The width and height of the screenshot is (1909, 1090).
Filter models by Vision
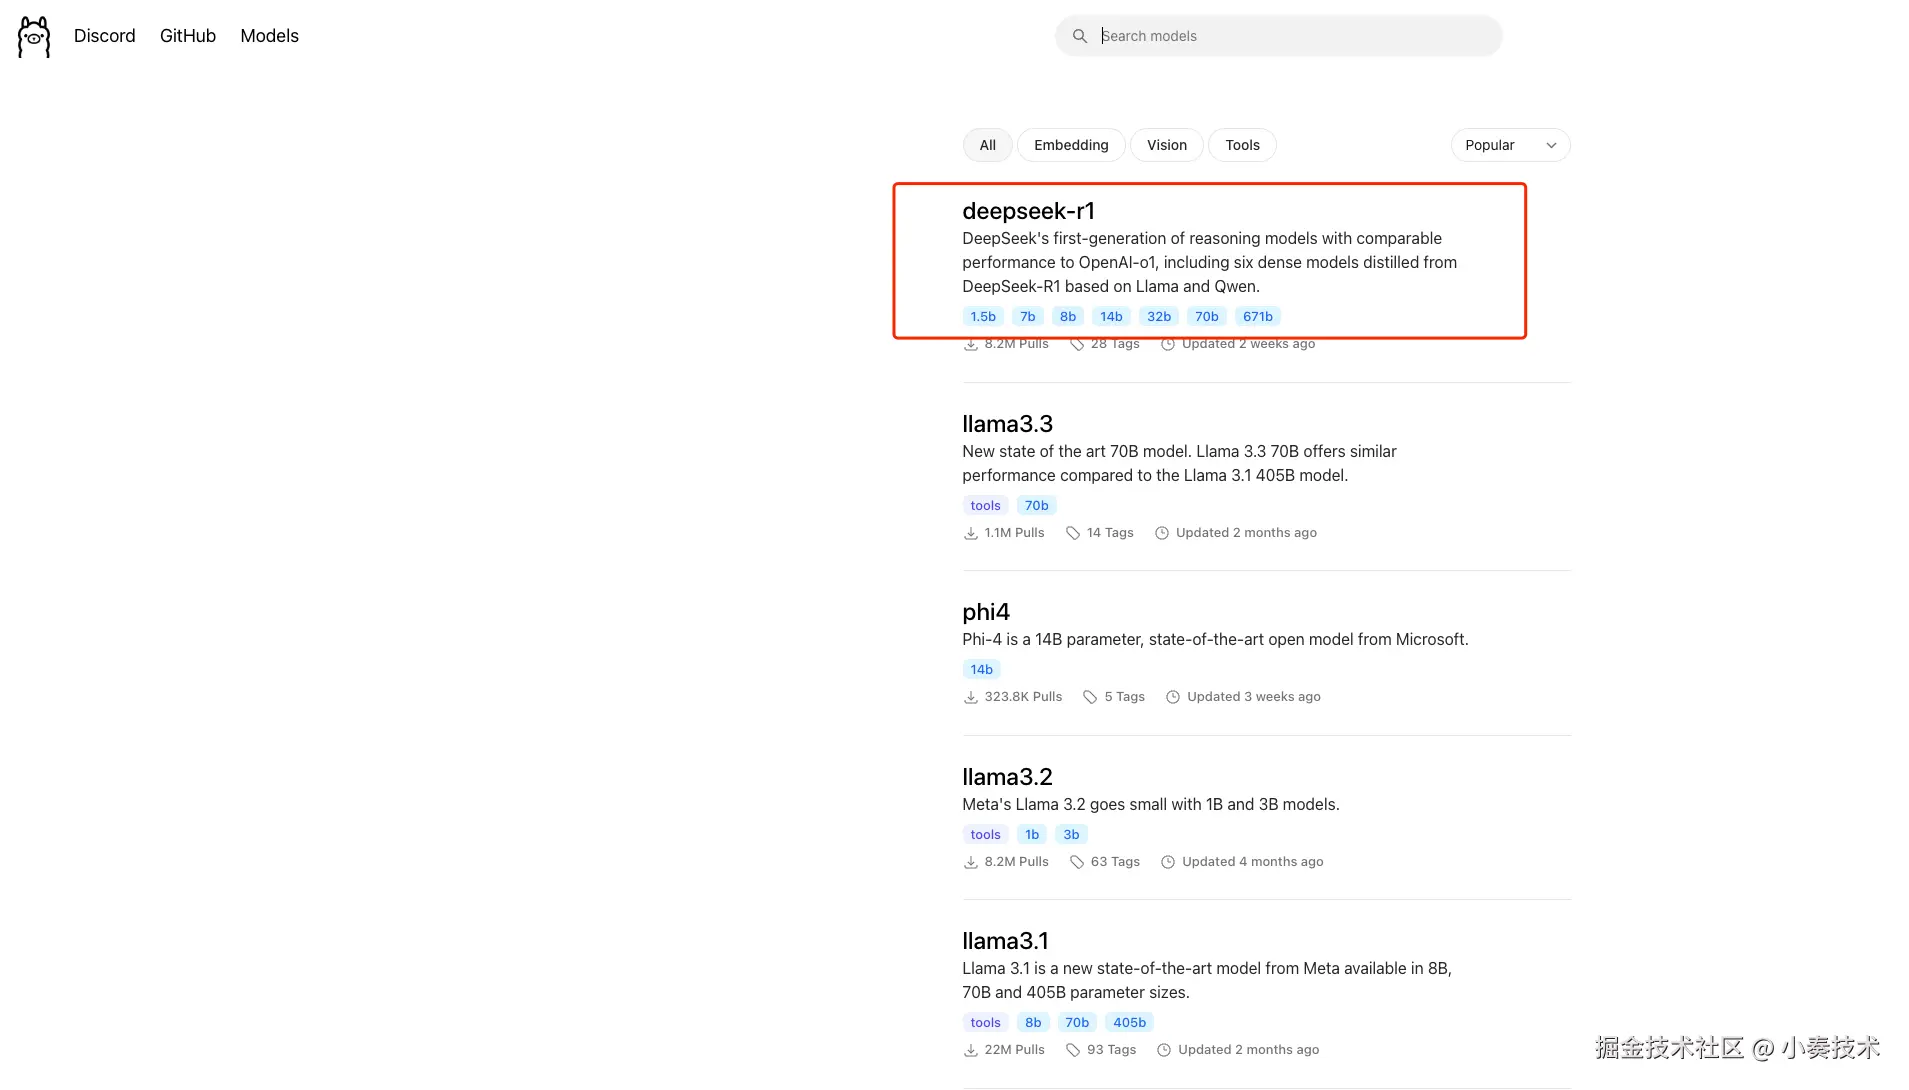pos(1167,145)
